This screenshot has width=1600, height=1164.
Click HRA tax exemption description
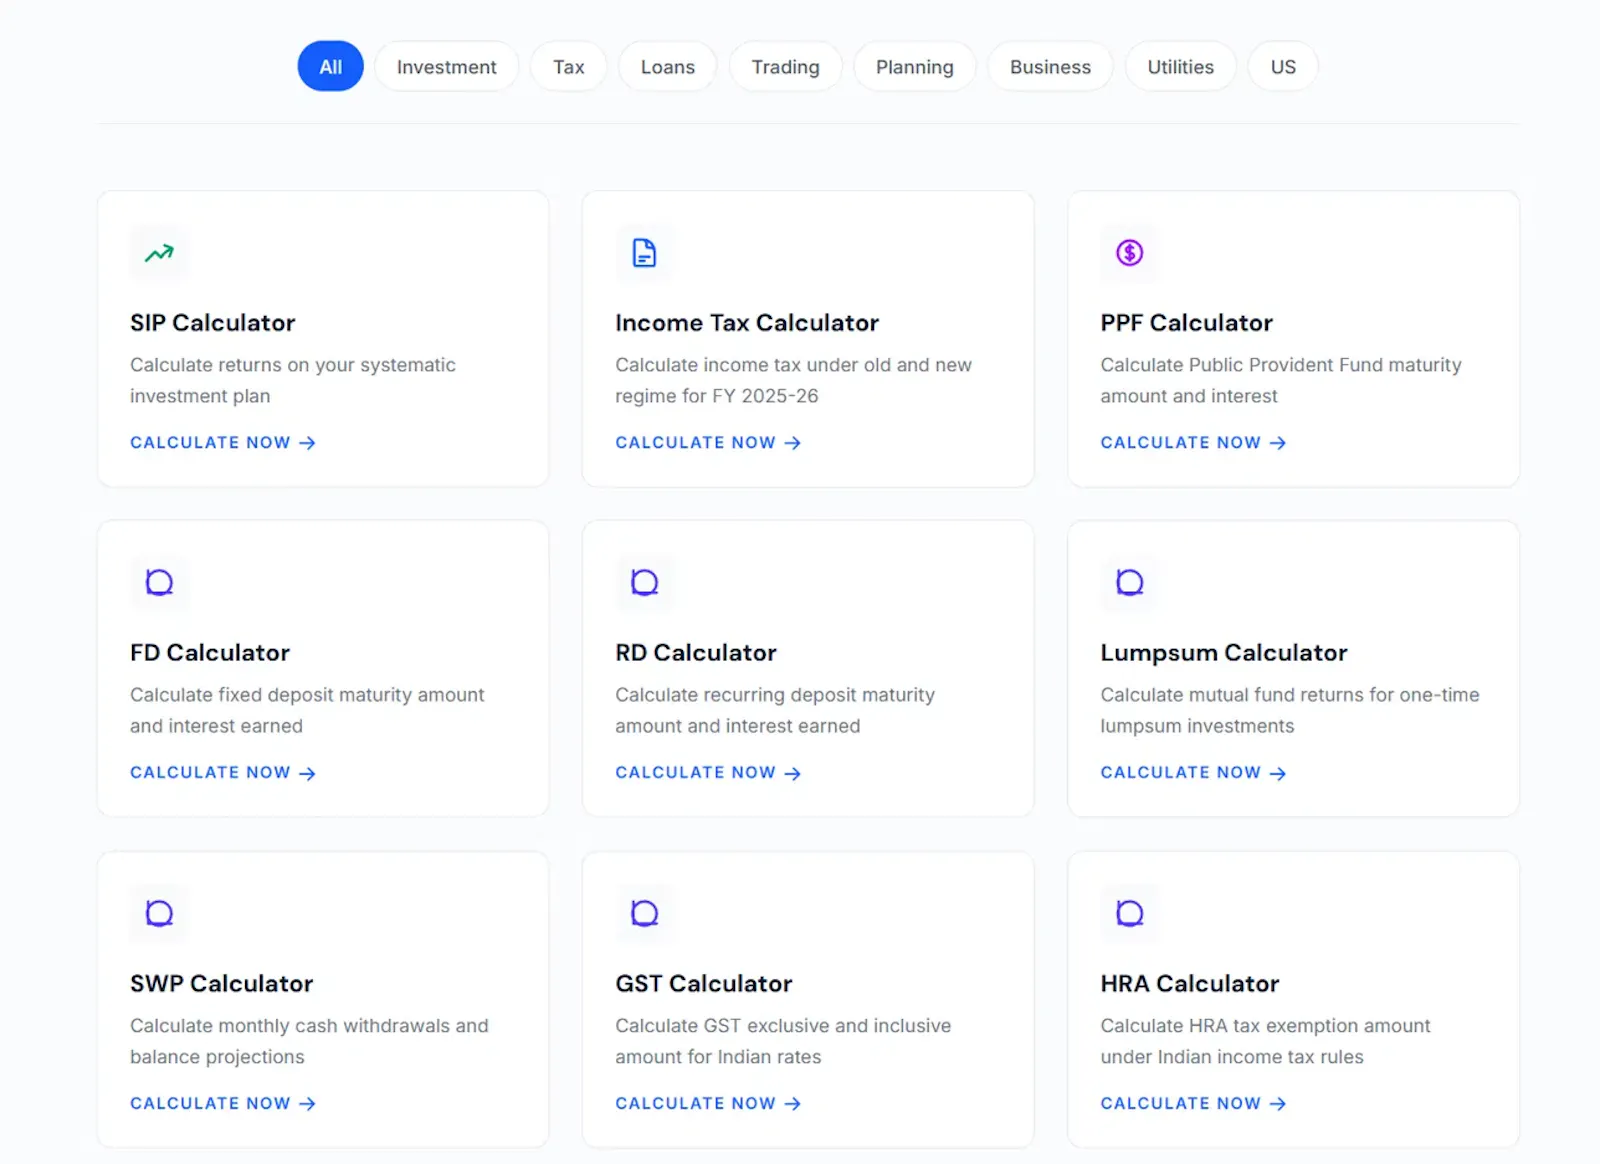click(1266, 1042)
